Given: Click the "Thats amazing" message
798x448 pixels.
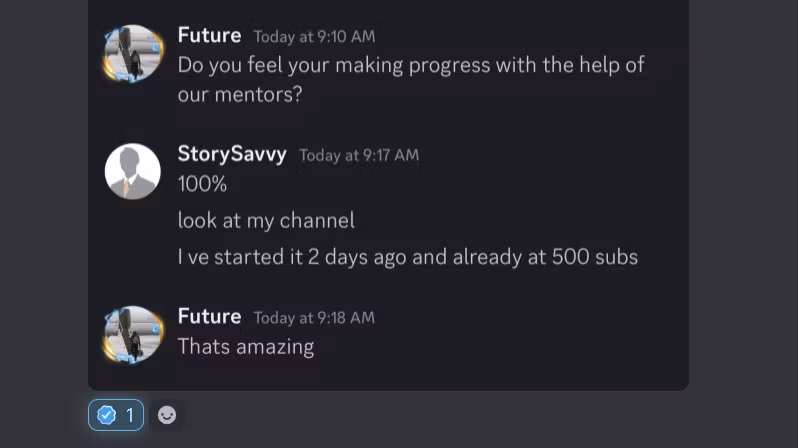Looking at the screenshot, I should 246,347.
